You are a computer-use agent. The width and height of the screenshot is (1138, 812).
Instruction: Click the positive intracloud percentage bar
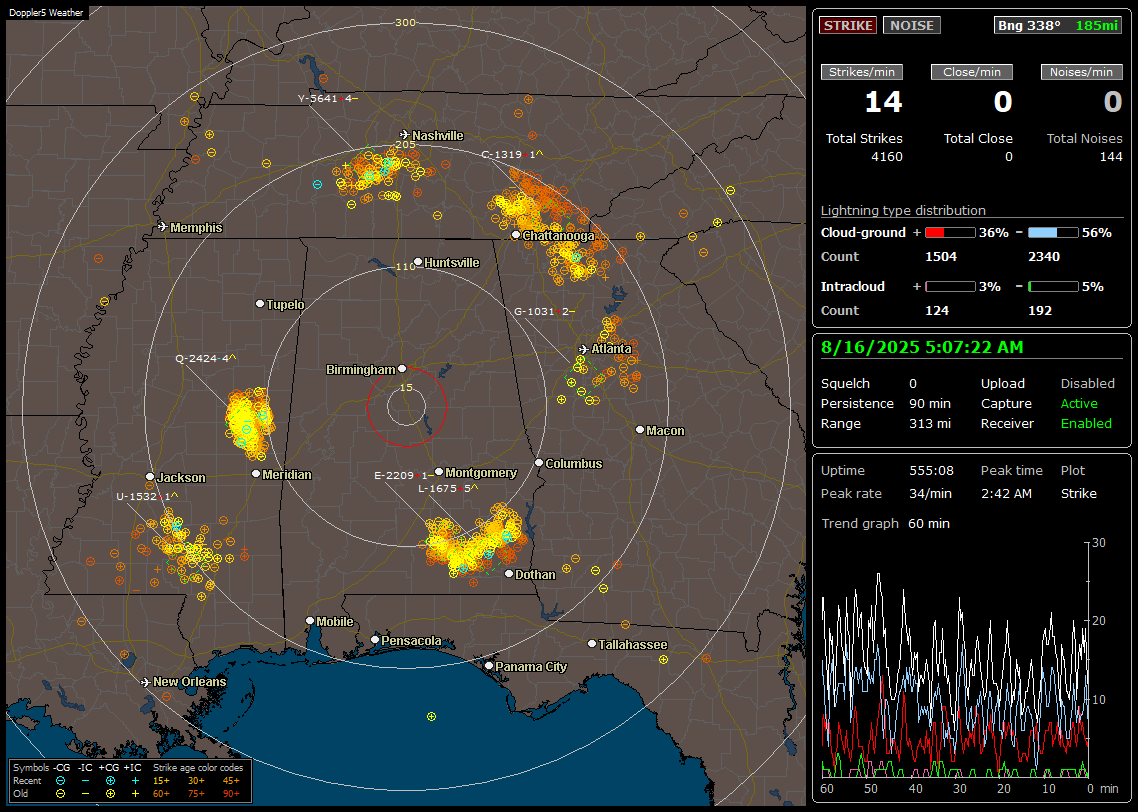[950, 287]
